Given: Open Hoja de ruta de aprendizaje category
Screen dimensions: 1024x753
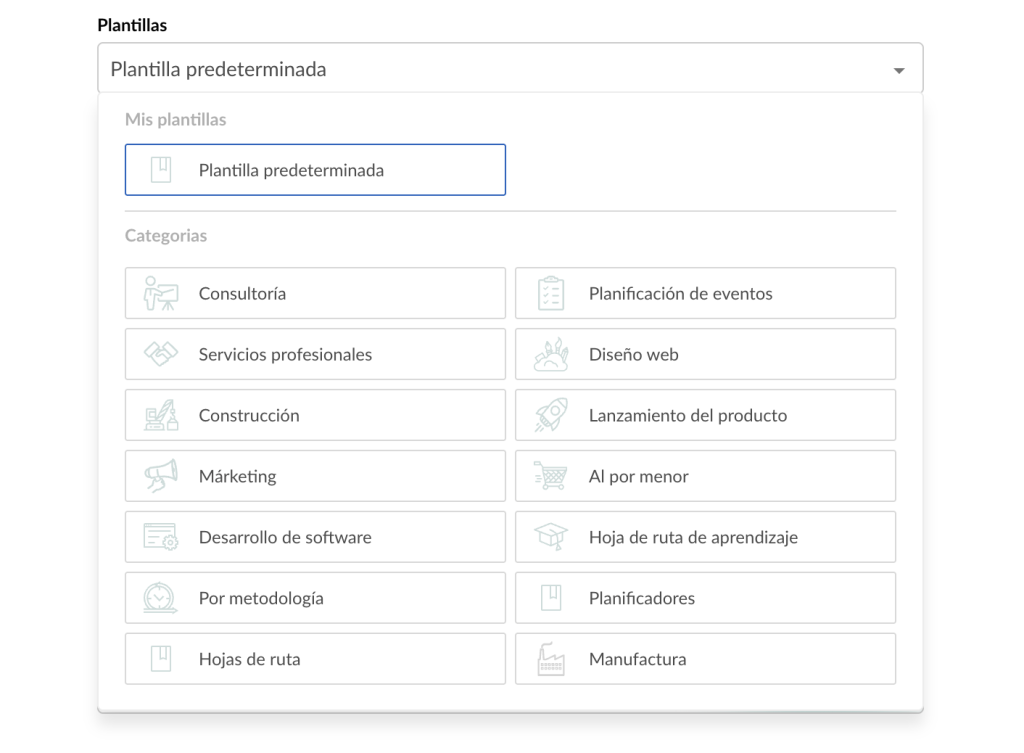Looking at the screenshot, I should (x=705, y=537).
